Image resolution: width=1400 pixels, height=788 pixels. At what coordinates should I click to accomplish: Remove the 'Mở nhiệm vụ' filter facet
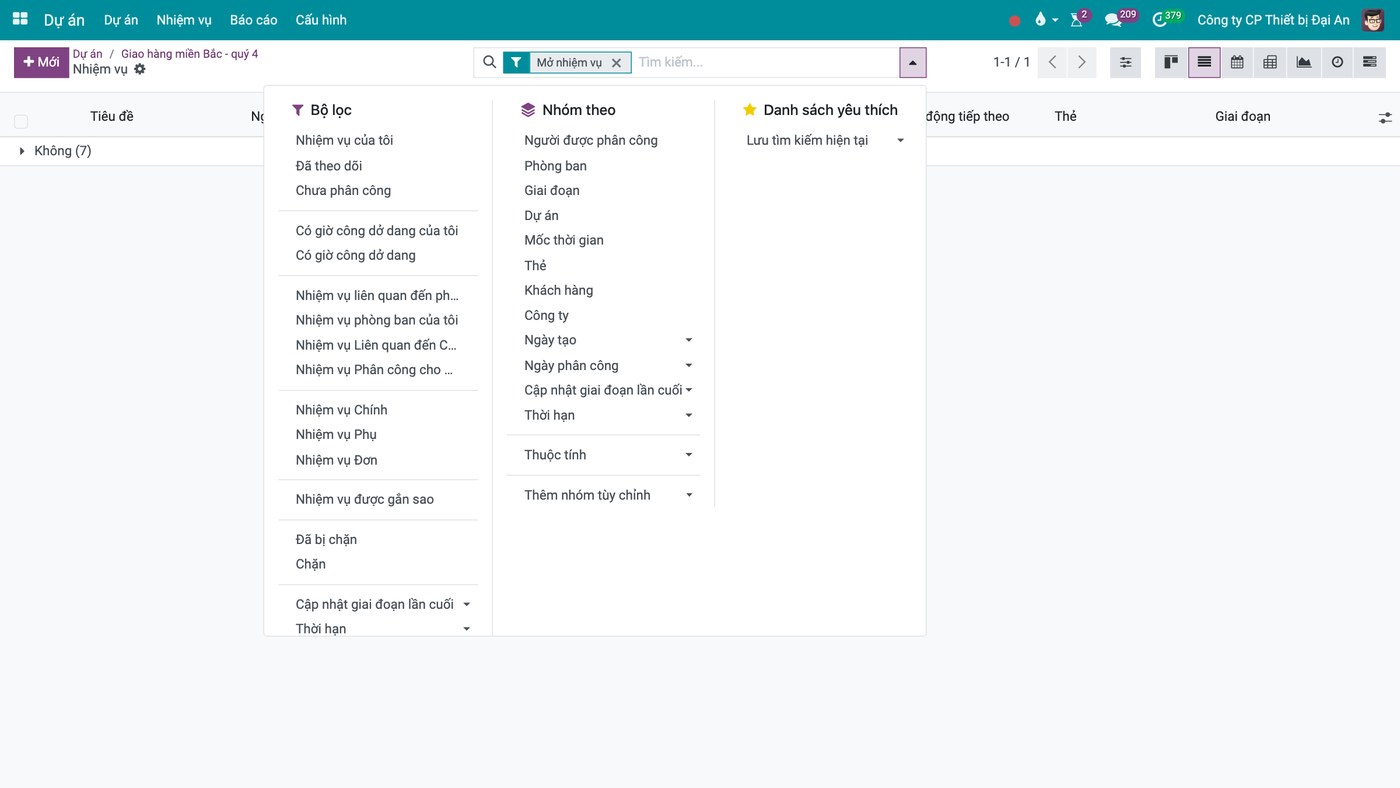(616, 63)
